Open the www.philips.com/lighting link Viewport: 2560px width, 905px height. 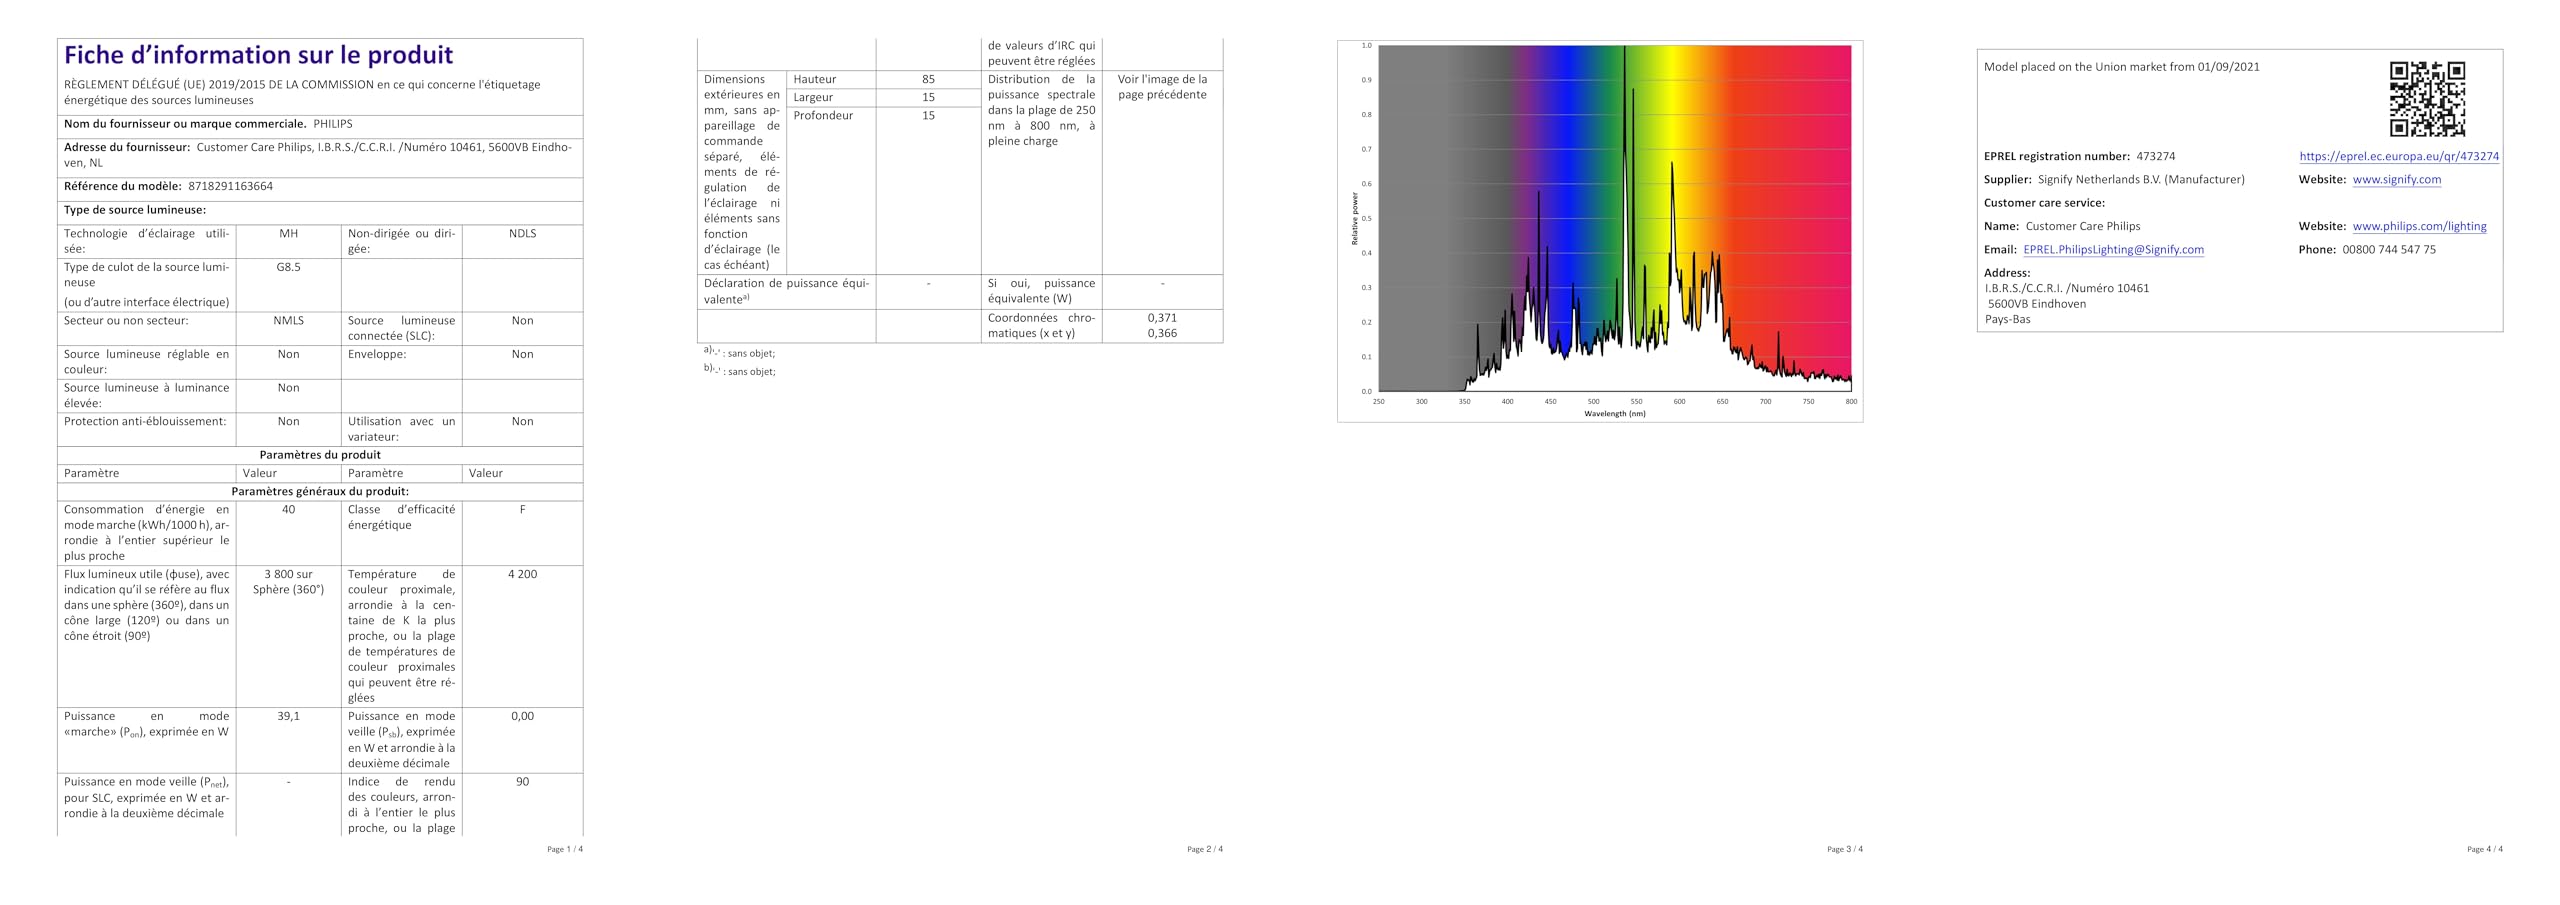click(2419, 226)
